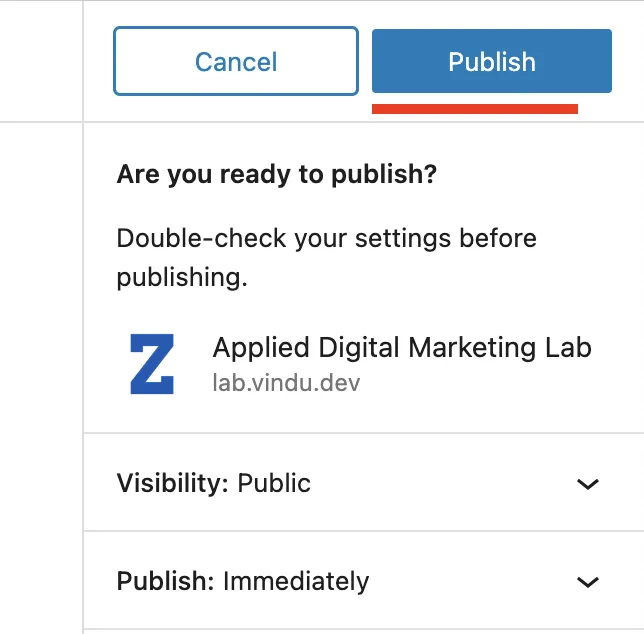The image size is (644, 634).
Task: Click the empty editor area left of panel
Action: click(40, 350)
